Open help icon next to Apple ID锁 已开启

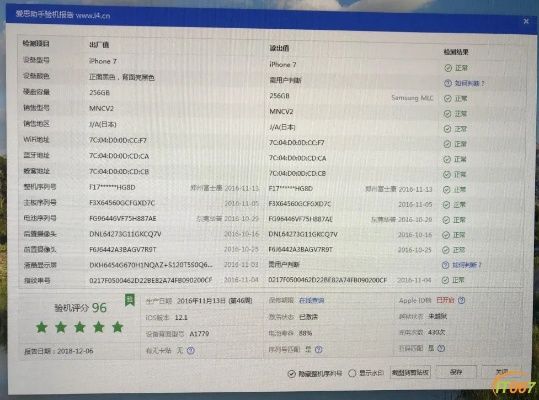[462, 300]
